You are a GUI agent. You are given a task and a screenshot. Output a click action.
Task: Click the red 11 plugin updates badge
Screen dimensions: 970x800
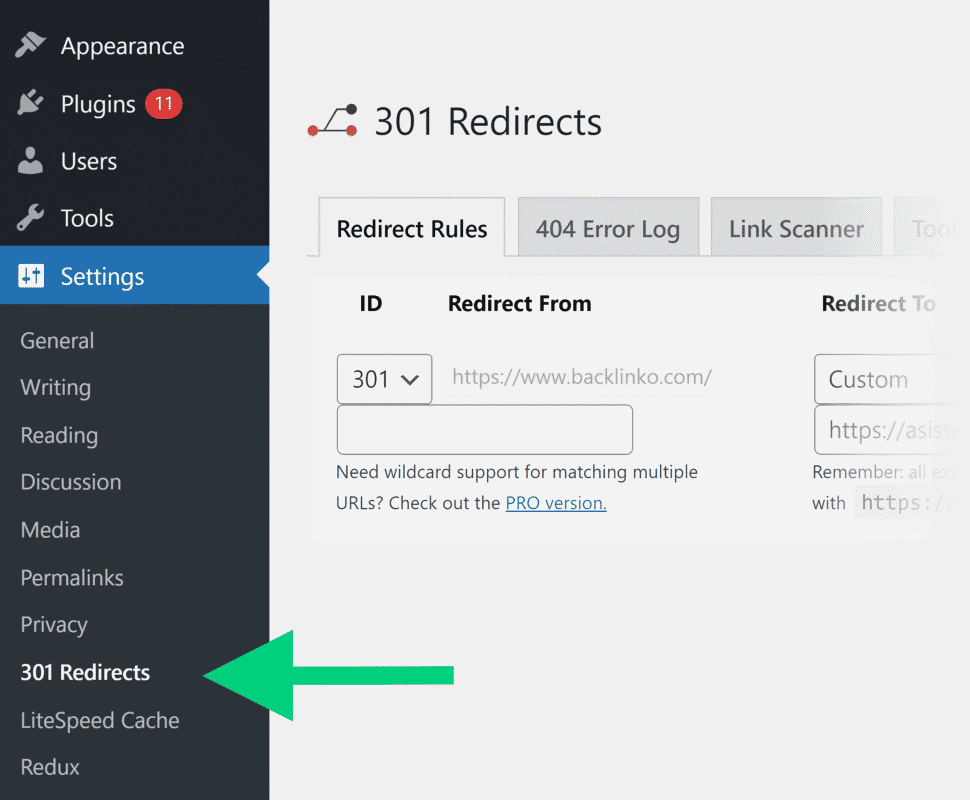tap(163, 103)
